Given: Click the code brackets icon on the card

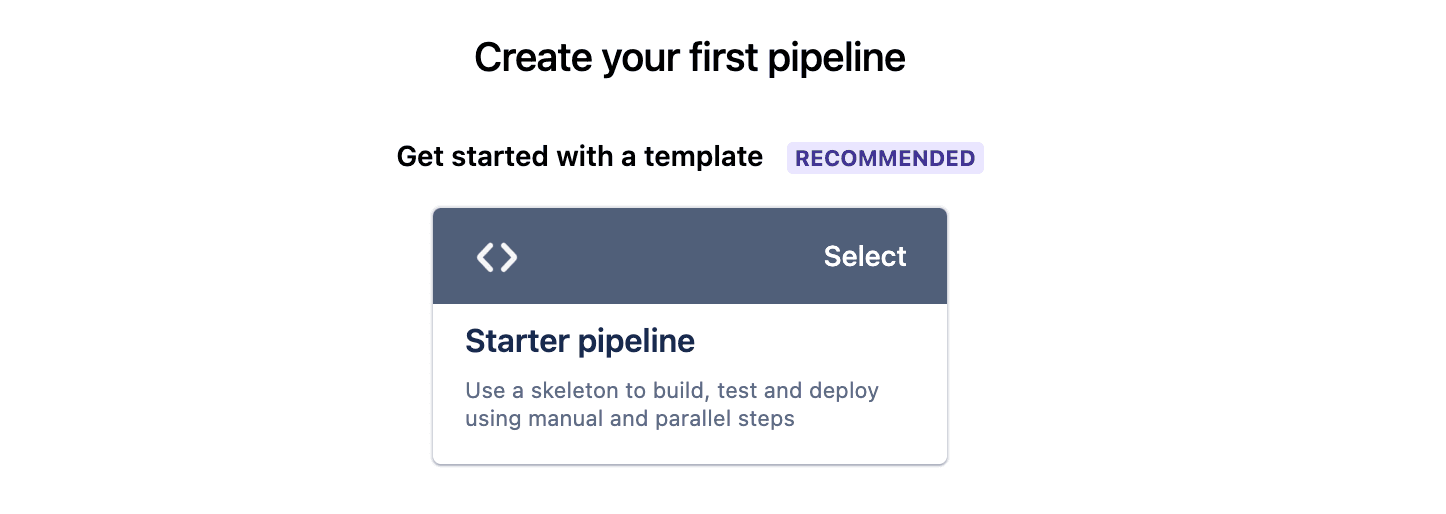Looking at the screenshot, I should pos(497,257).
